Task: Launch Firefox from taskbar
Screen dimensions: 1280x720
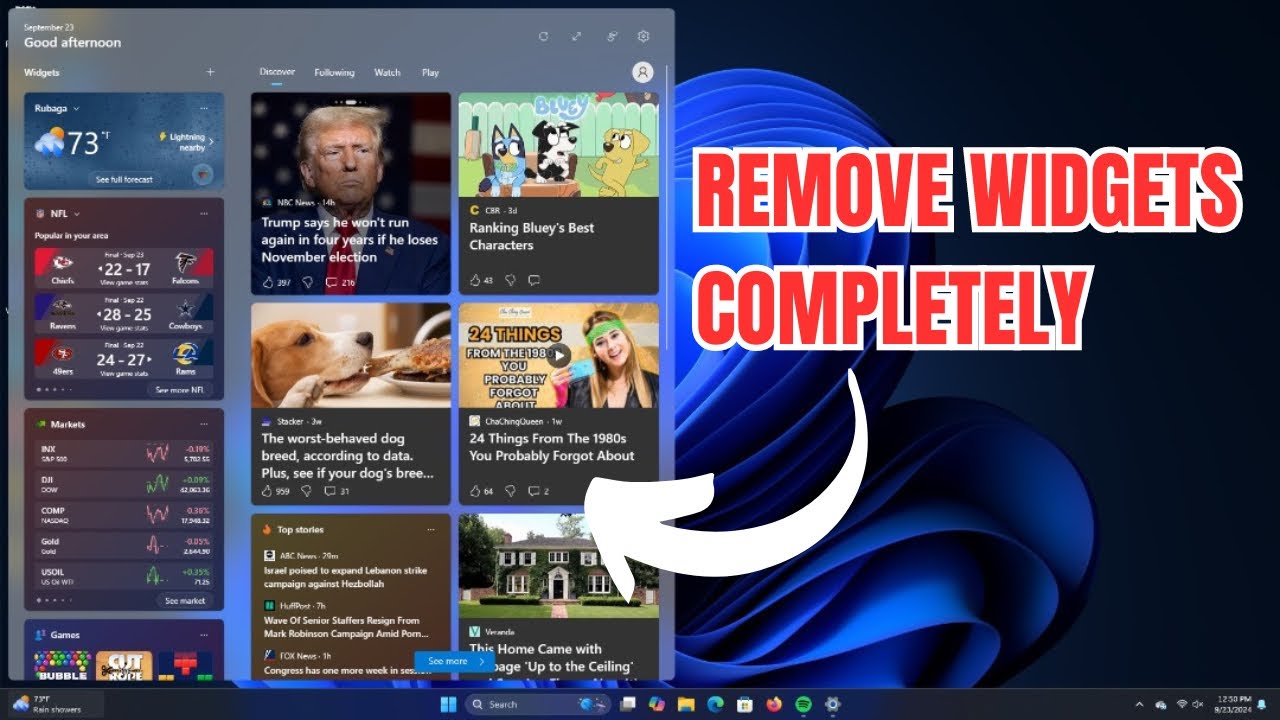Action: pos(774,704)
